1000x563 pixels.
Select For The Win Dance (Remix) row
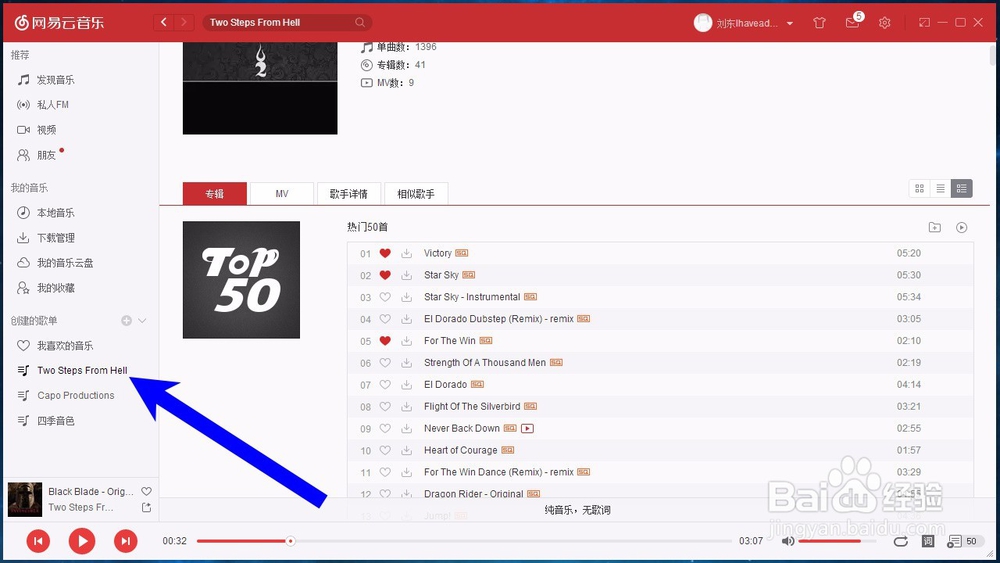click(660, 472)
